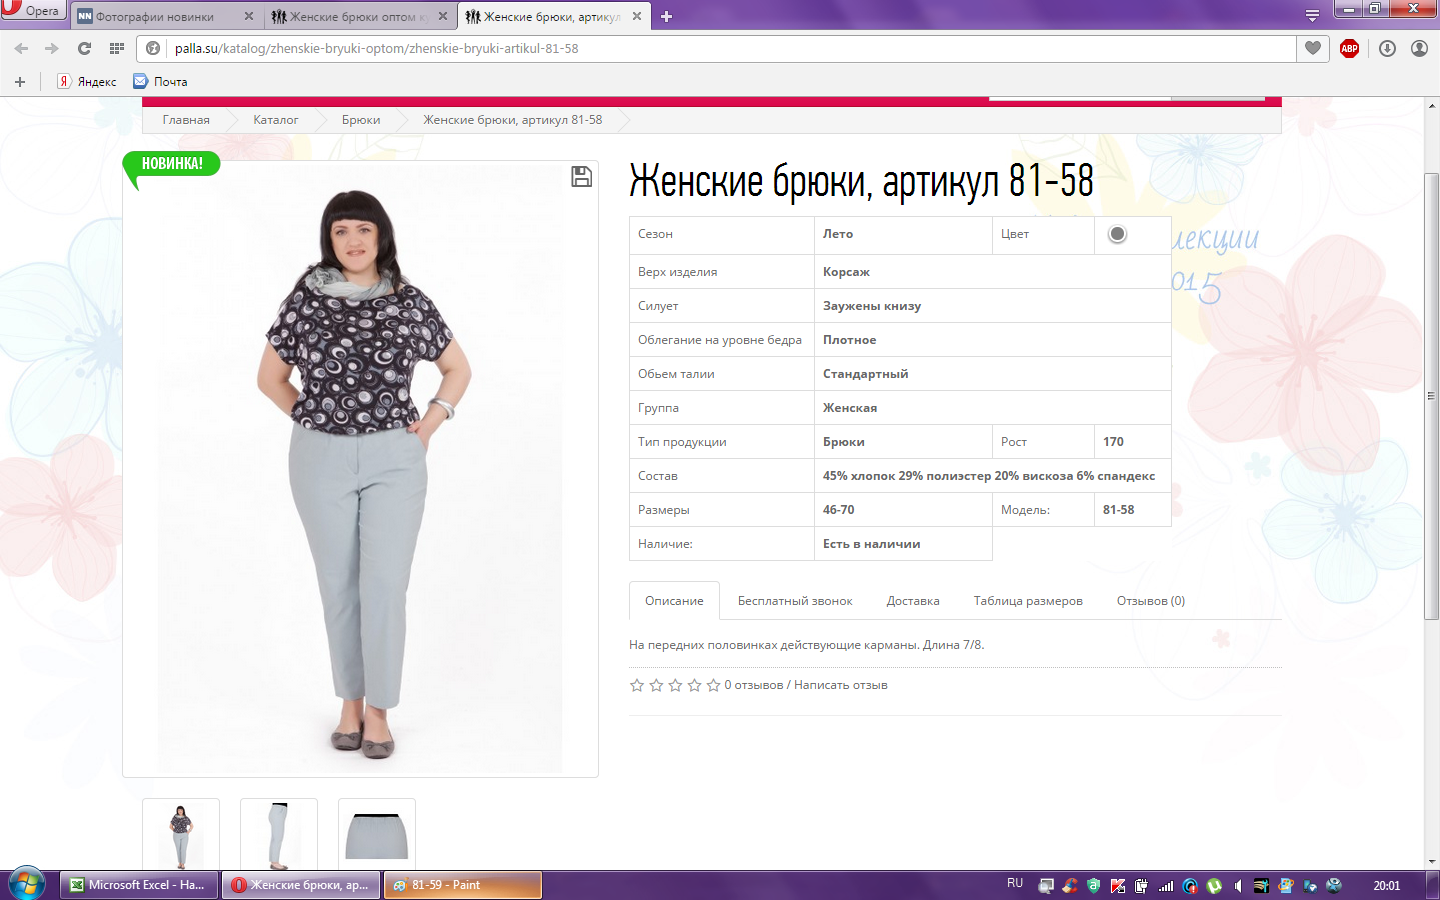Add page to bookmarks with heart icon

(x=1313, y=48)
